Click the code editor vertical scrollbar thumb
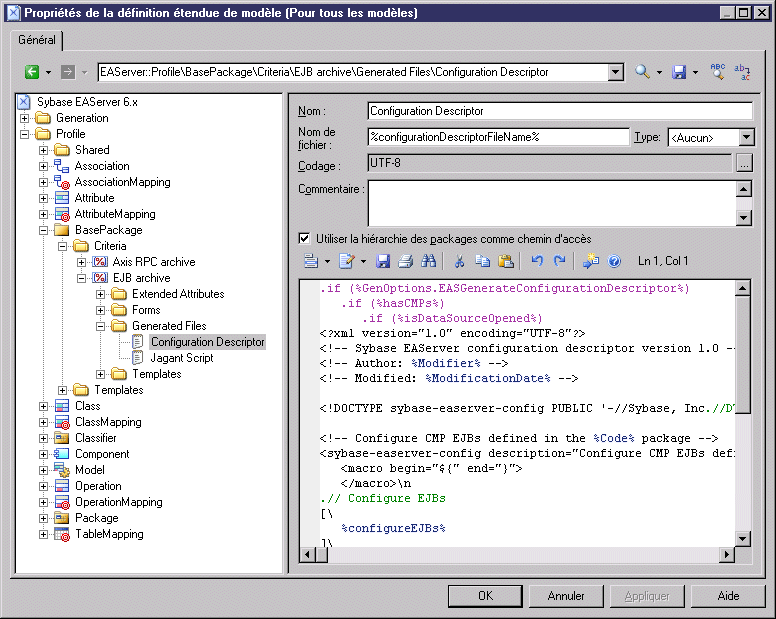Viewport: 776px width, 619px height. [743, 354]
